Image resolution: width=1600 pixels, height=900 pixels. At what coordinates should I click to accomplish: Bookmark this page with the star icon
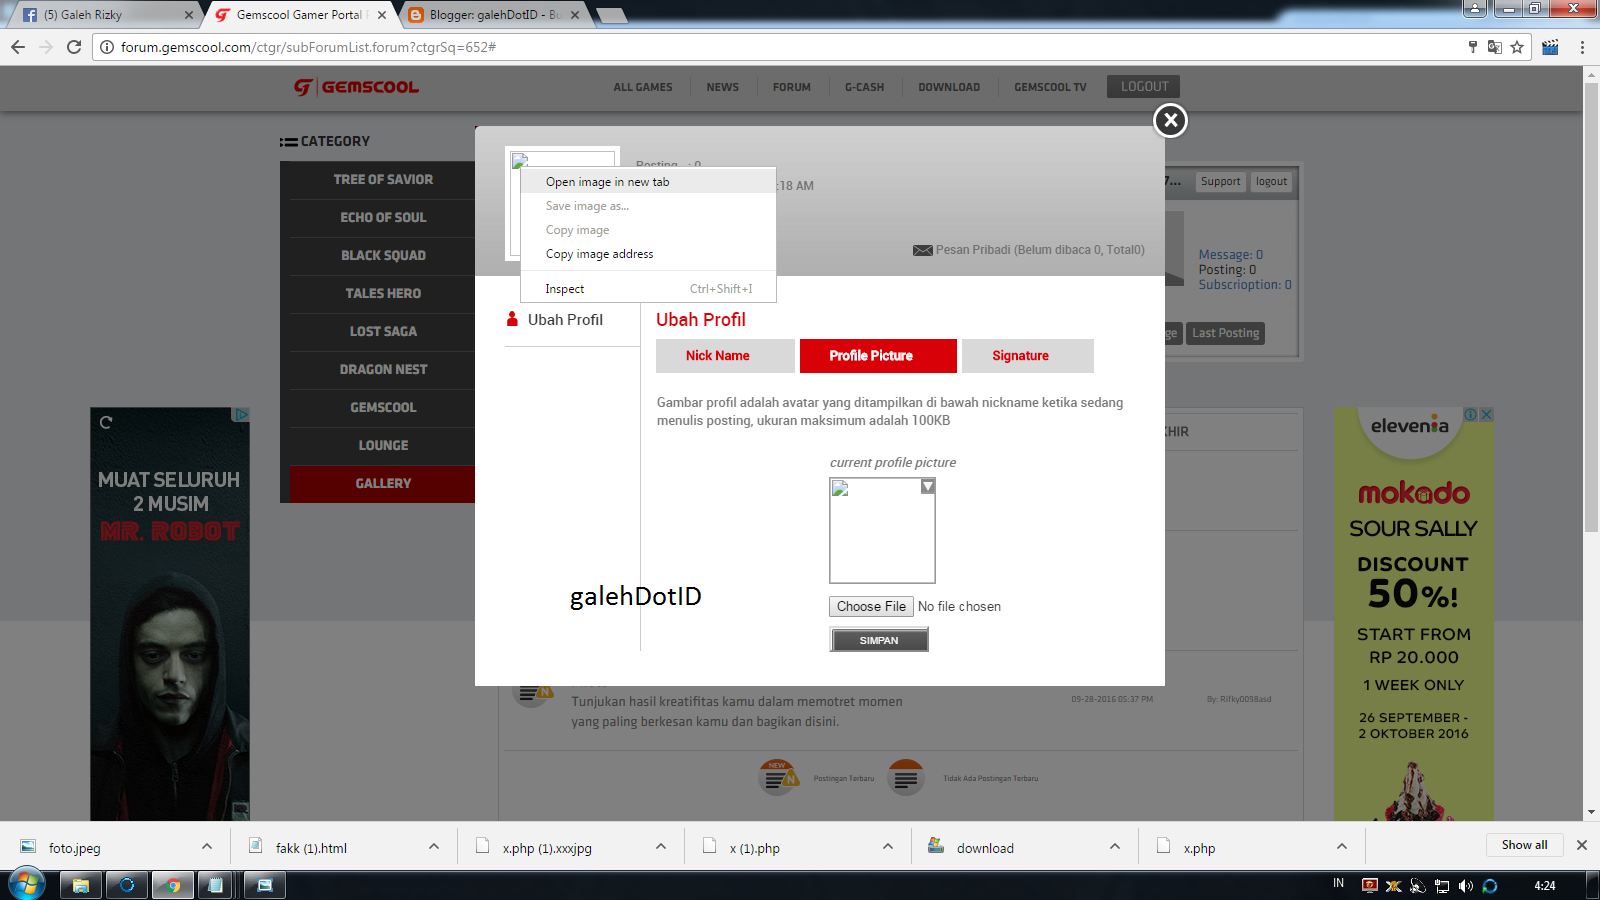coord(1516,46)
